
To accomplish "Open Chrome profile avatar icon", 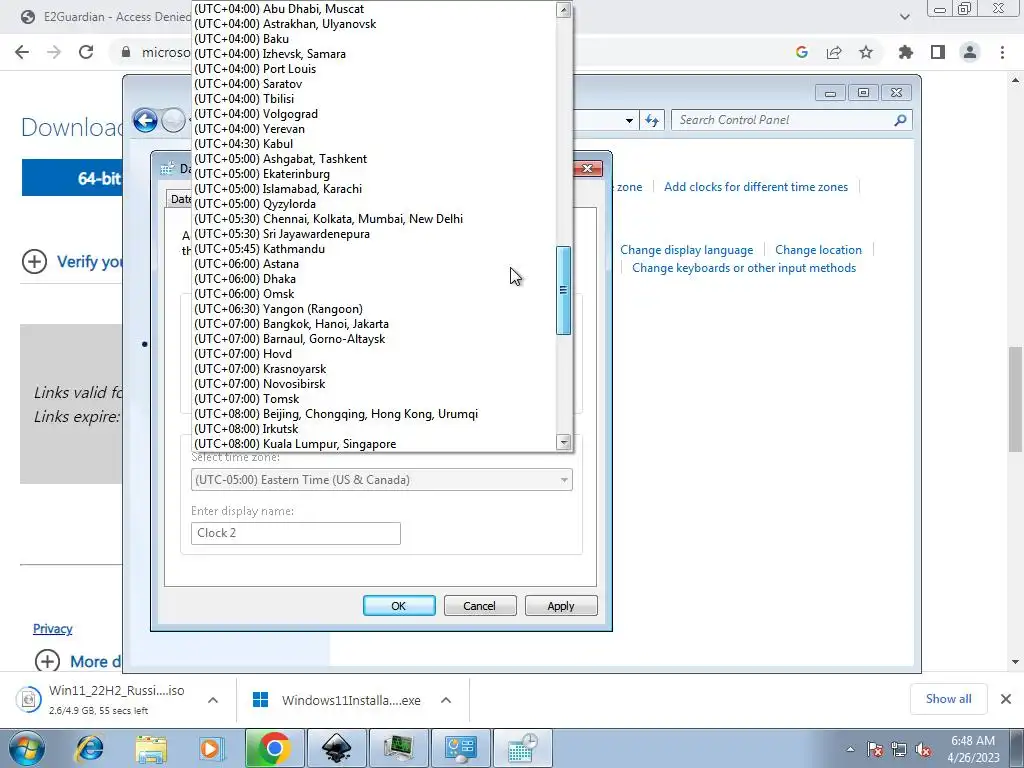I will pyautogui.click(x=970, y=52).
